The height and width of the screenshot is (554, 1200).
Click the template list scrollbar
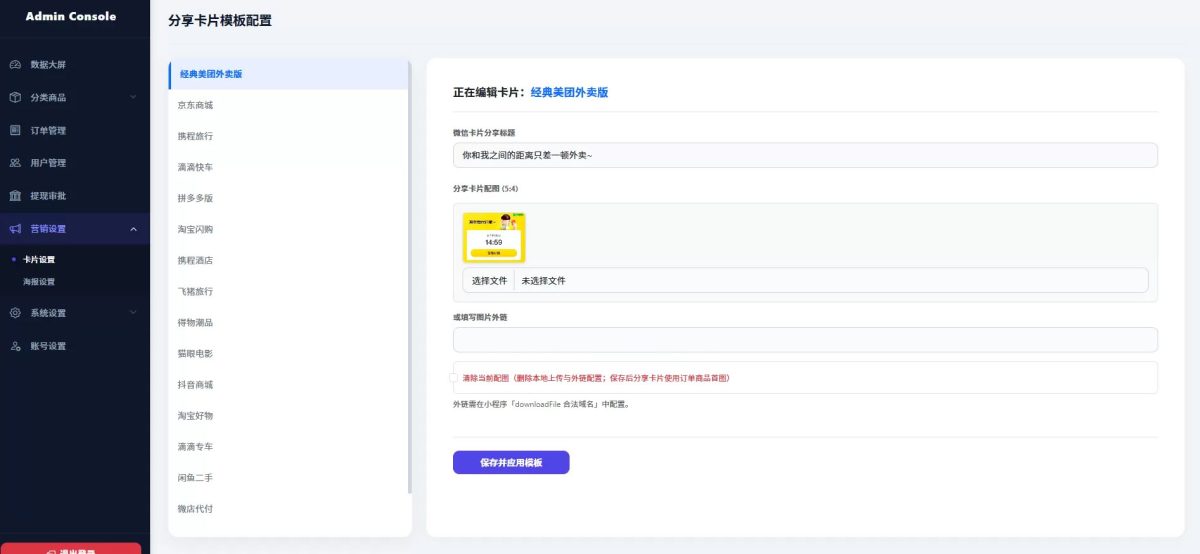coord(410,277)
